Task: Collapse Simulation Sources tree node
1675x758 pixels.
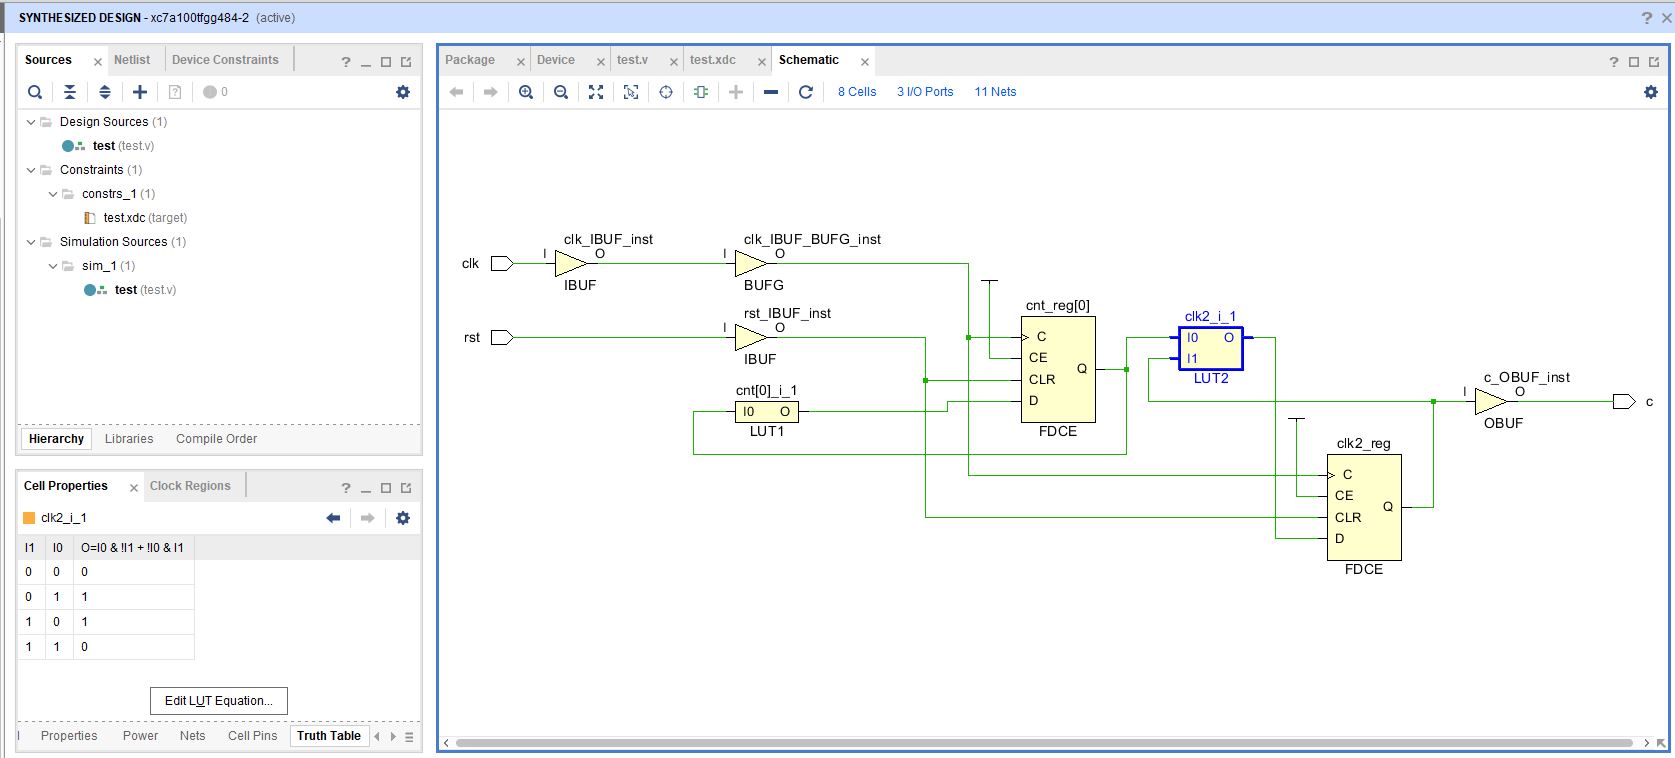Action: pos(31,242)
